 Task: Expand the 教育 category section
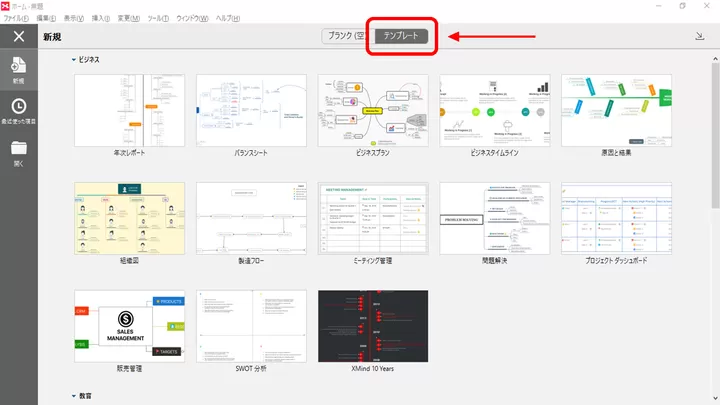74,396
